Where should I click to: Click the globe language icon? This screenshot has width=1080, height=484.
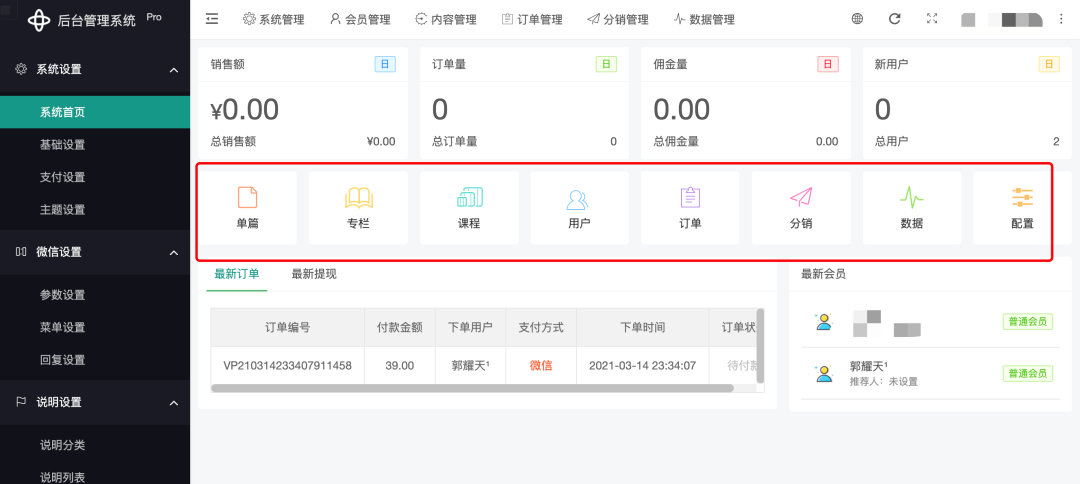coord(857,19)
